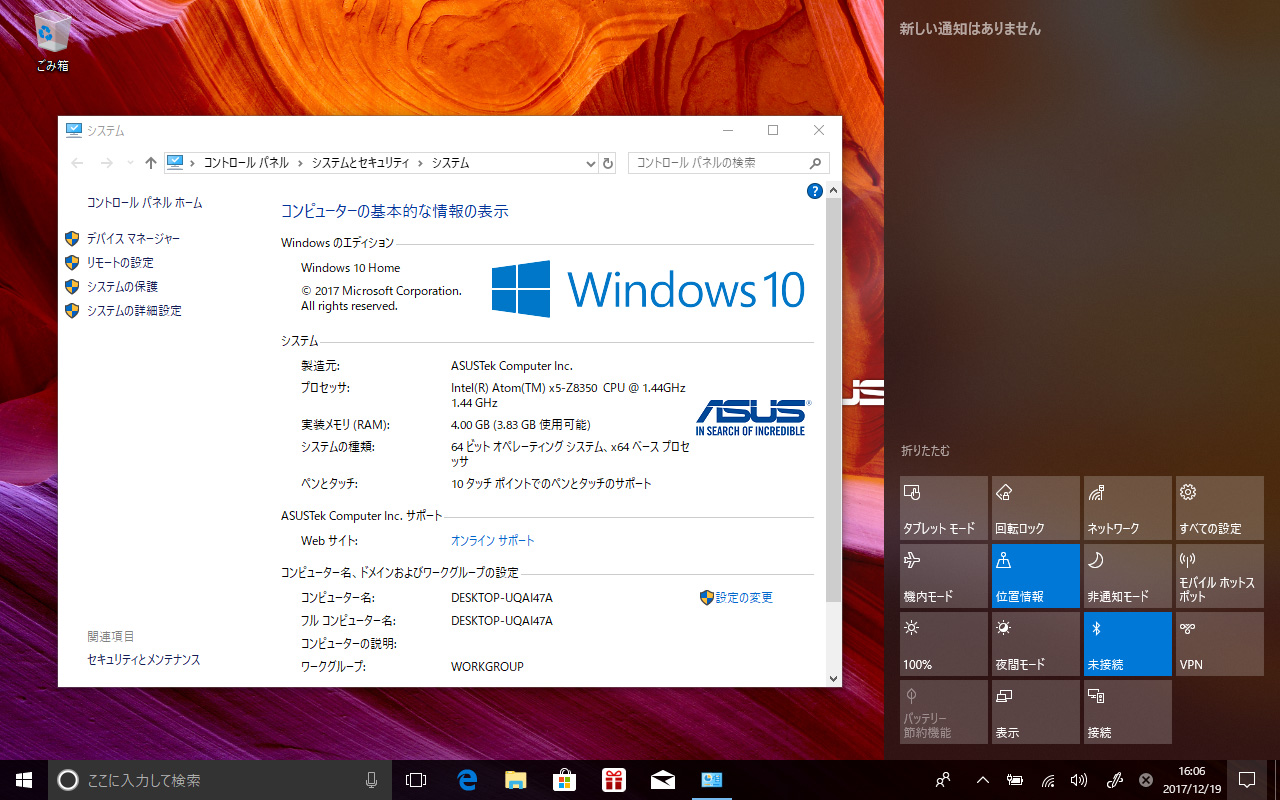Open Task View from the taskbar
Viewport: 1280px width, 800px height.
click(x=415, y=780)
